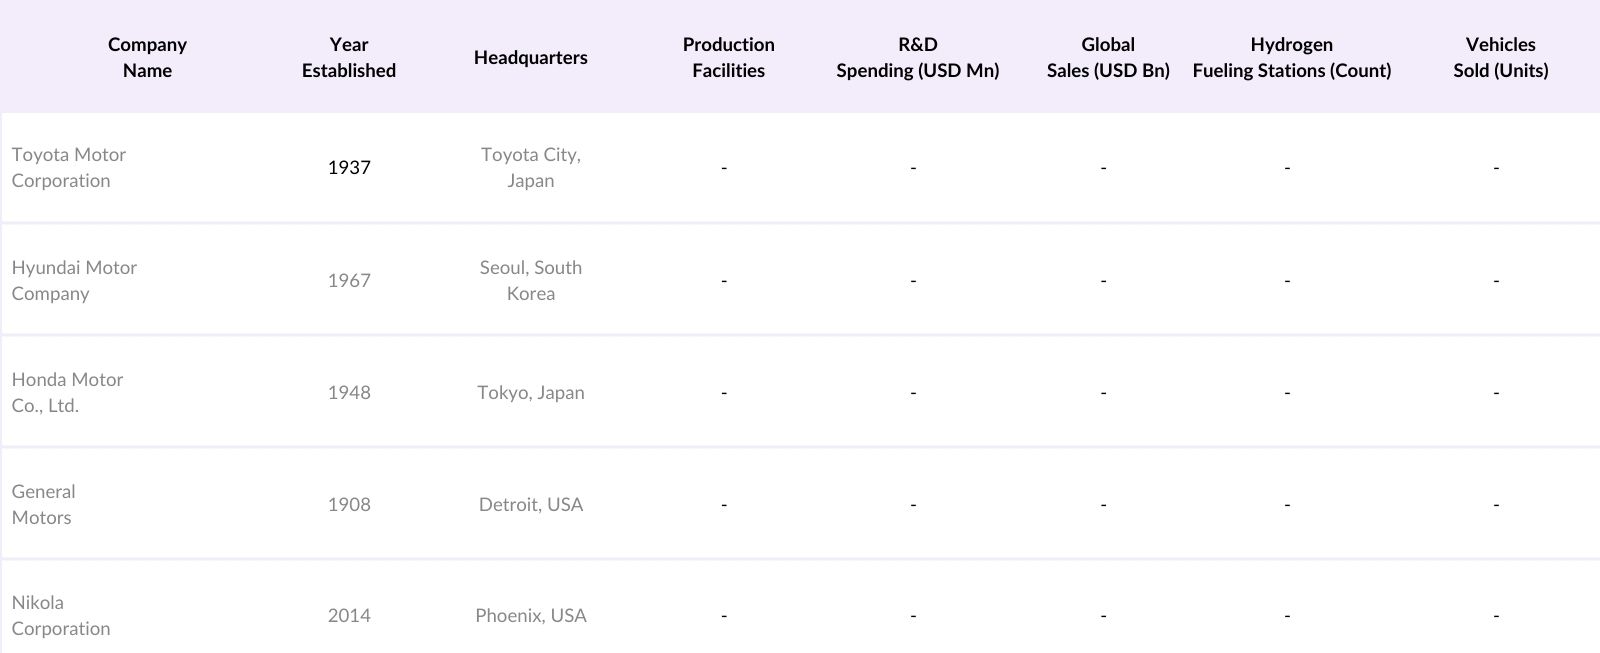This screenshot has width=1600, height=653.
Task: Click the Global Sales (USD Bn) header
Action: (x=1107, y=57)
